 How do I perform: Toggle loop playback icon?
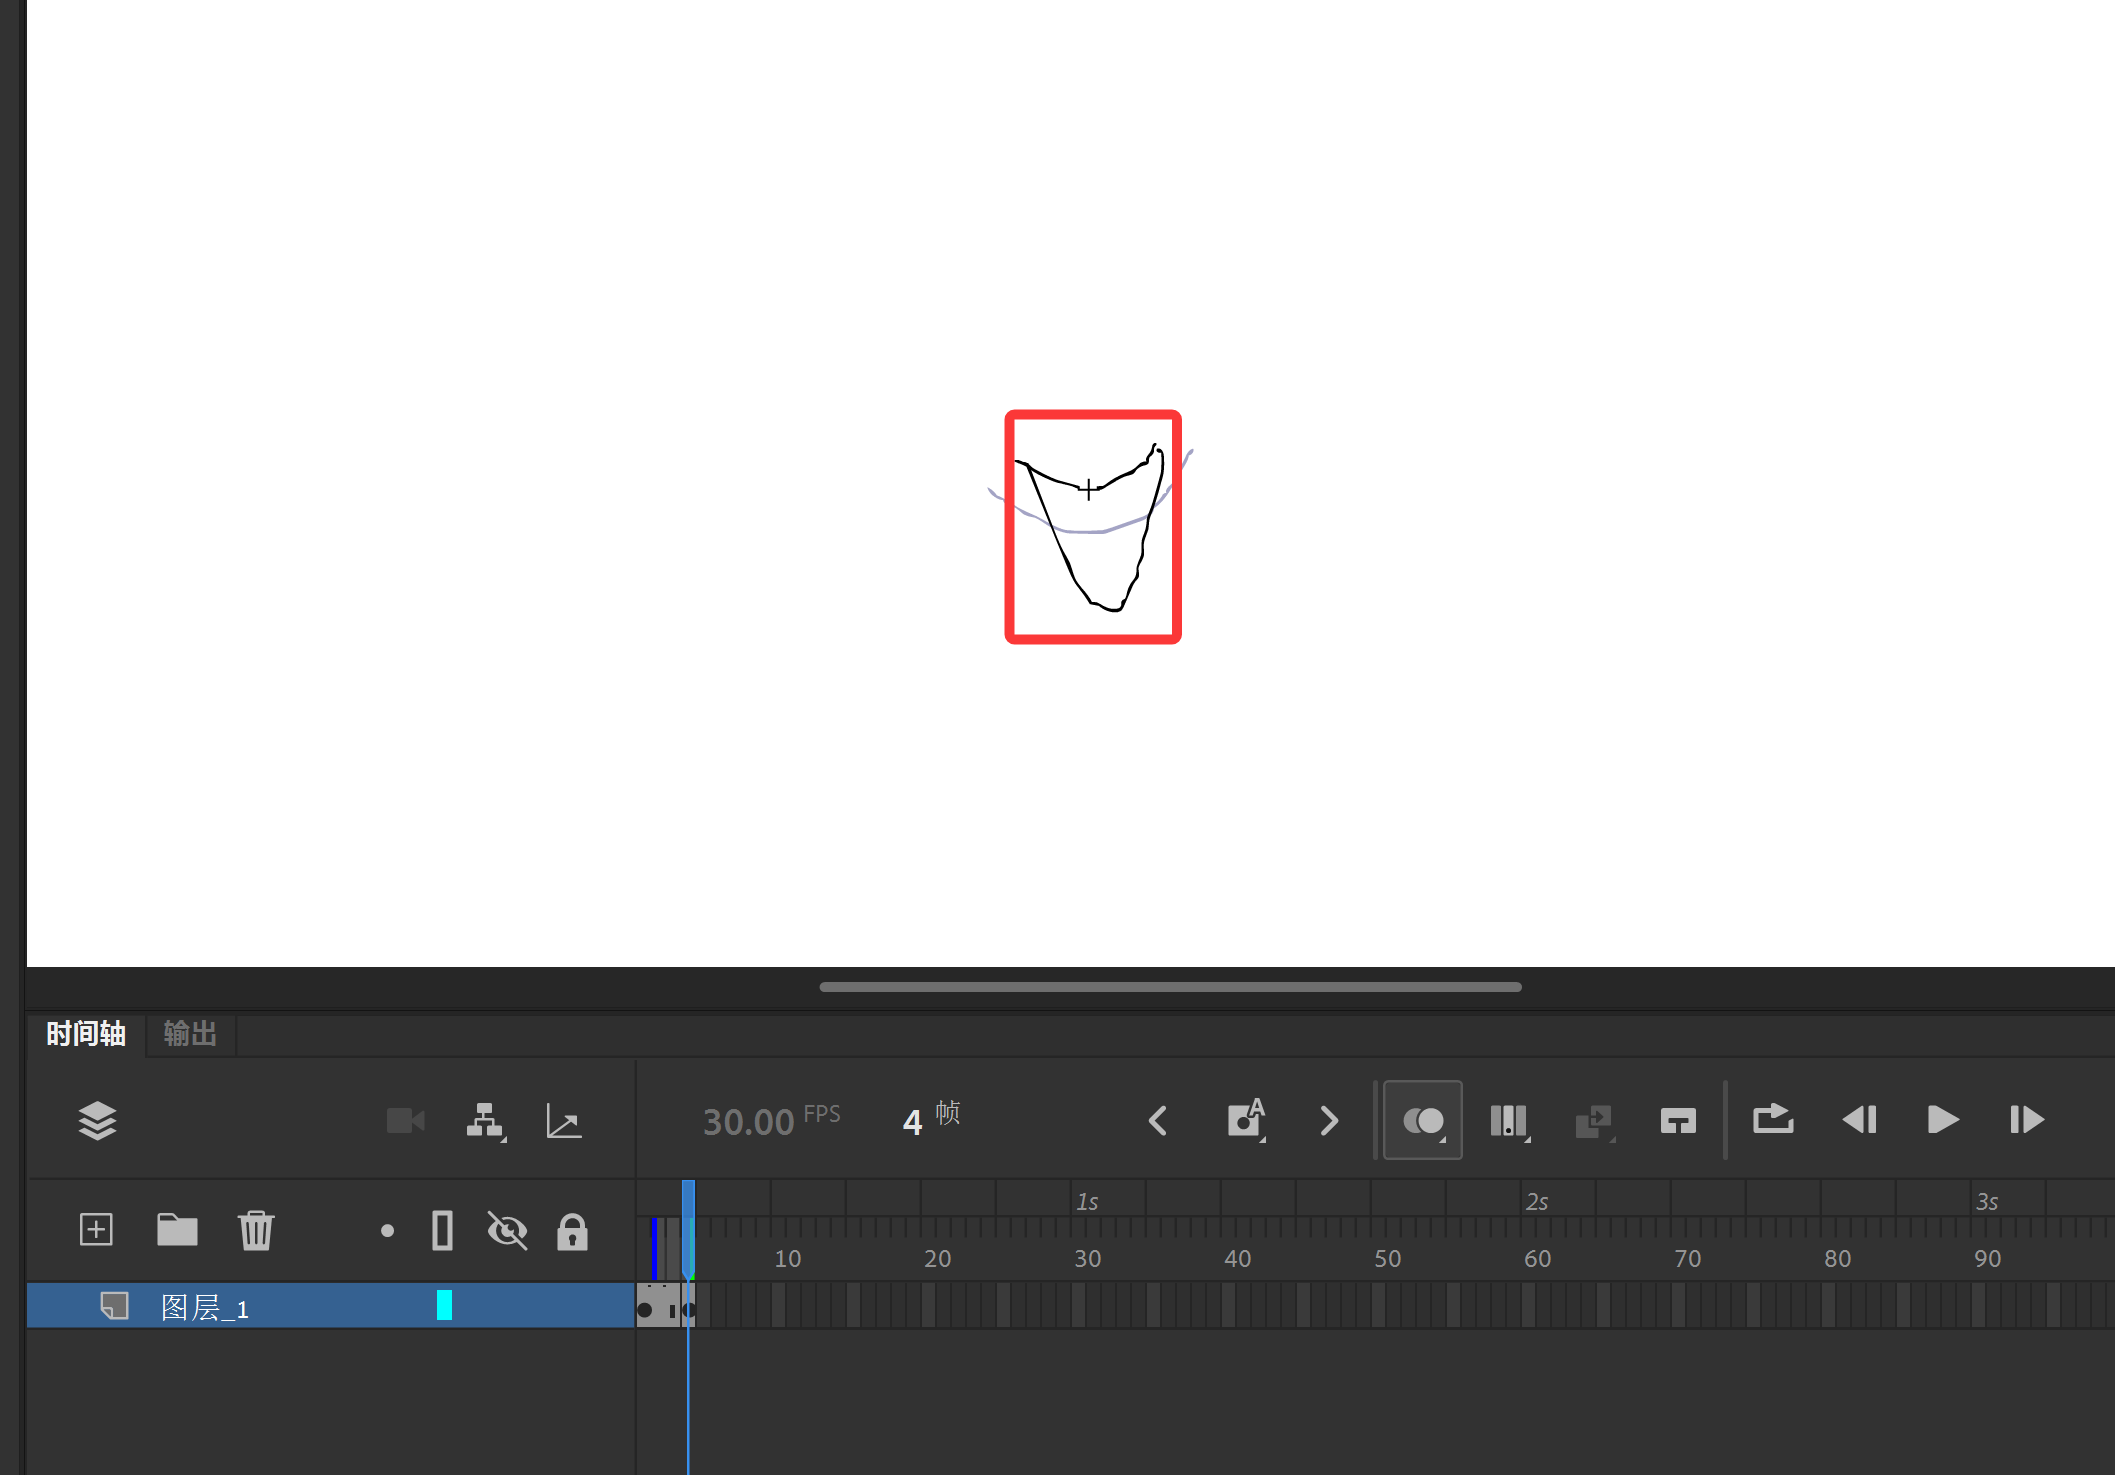click(x=1773, y=1120)
